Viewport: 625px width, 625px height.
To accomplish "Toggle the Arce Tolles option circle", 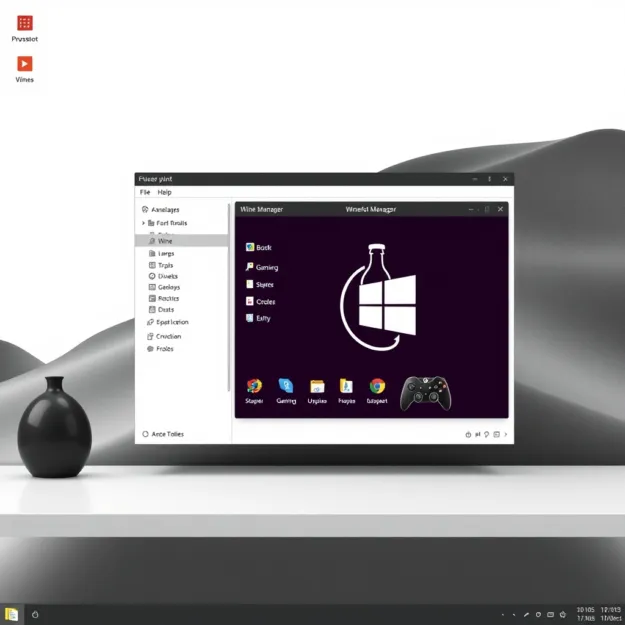I will coord(145,434).
